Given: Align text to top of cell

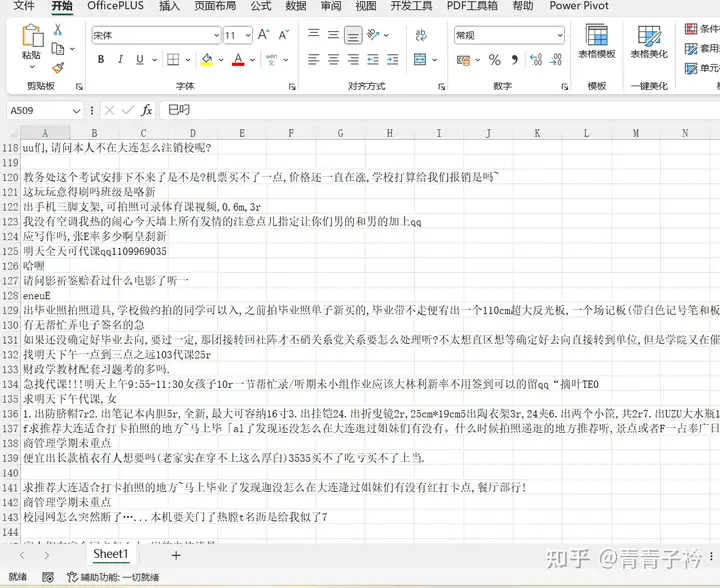Looking at the screenshot, I should pos(314,34).
